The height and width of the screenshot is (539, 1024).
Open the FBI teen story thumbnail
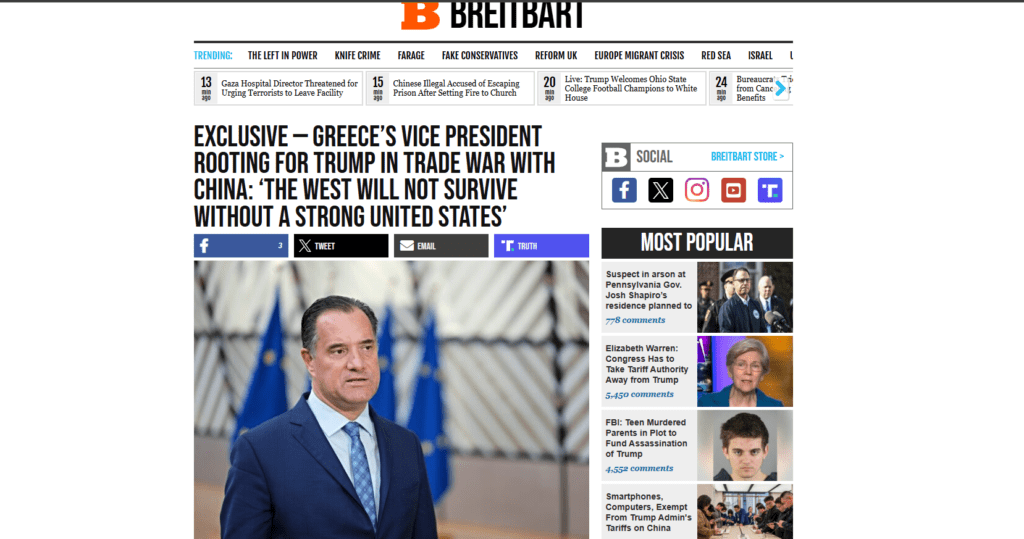[x=744, y=446]
